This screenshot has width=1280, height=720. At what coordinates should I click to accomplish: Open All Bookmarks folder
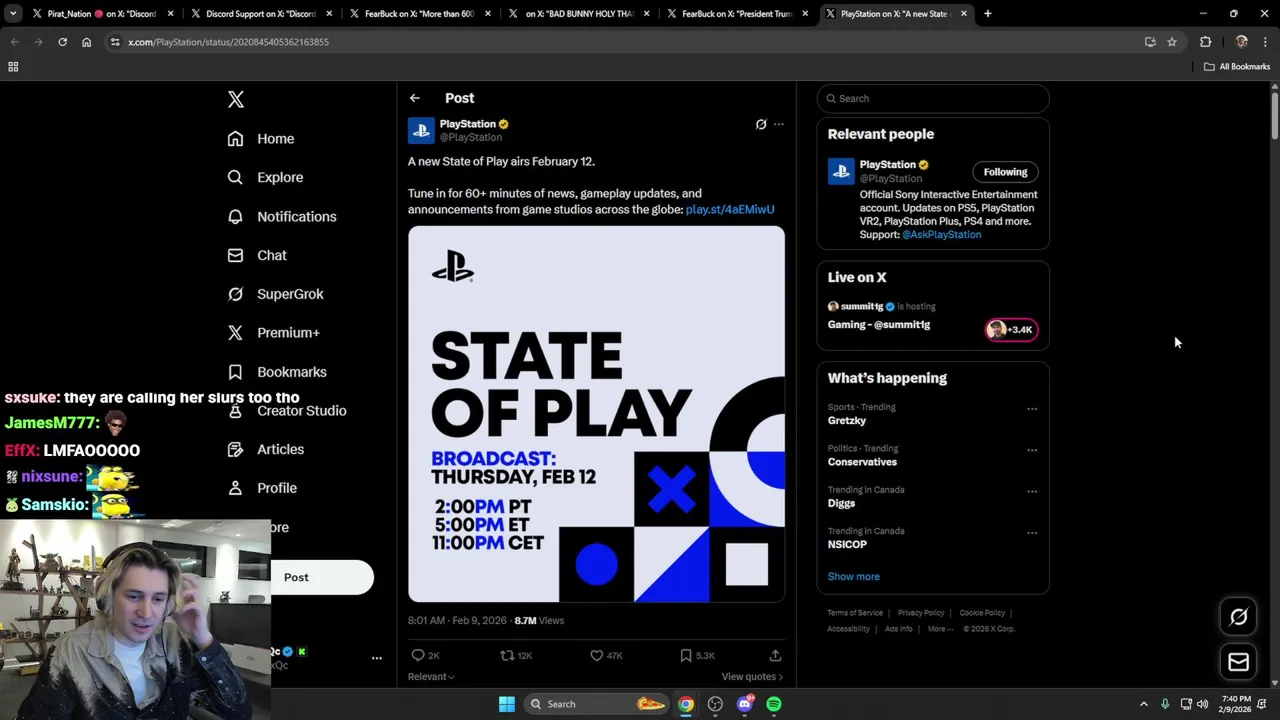point(1237,67)
